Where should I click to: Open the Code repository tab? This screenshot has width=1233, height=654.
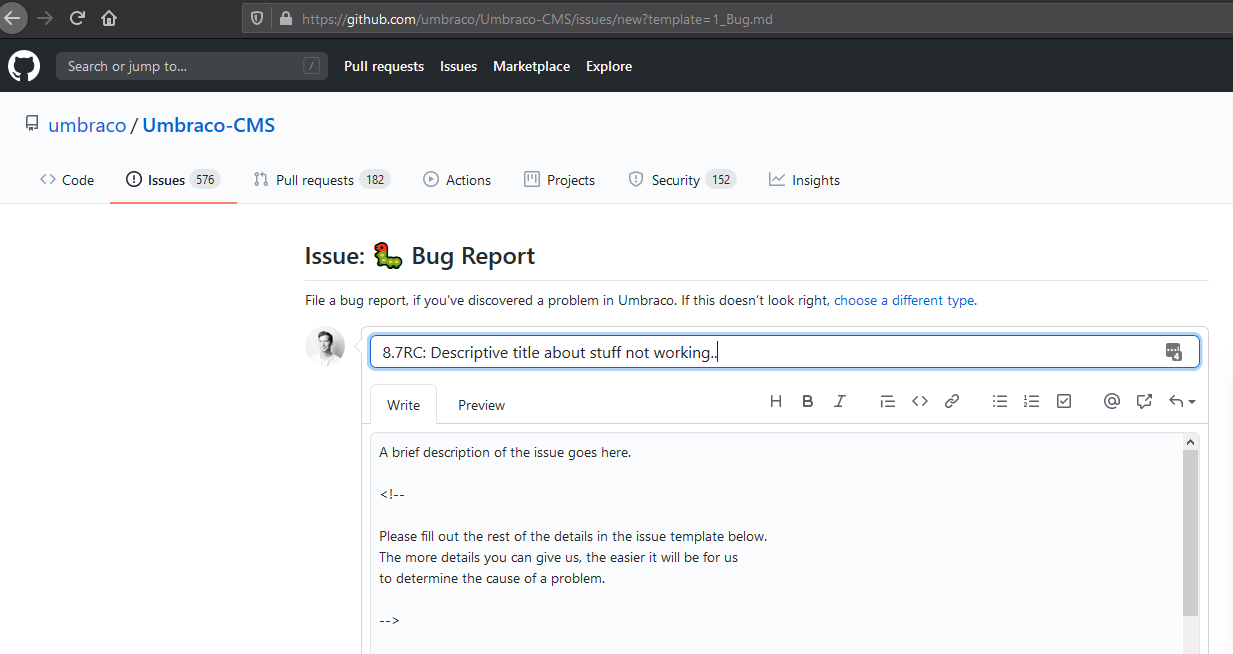(67, 180)
